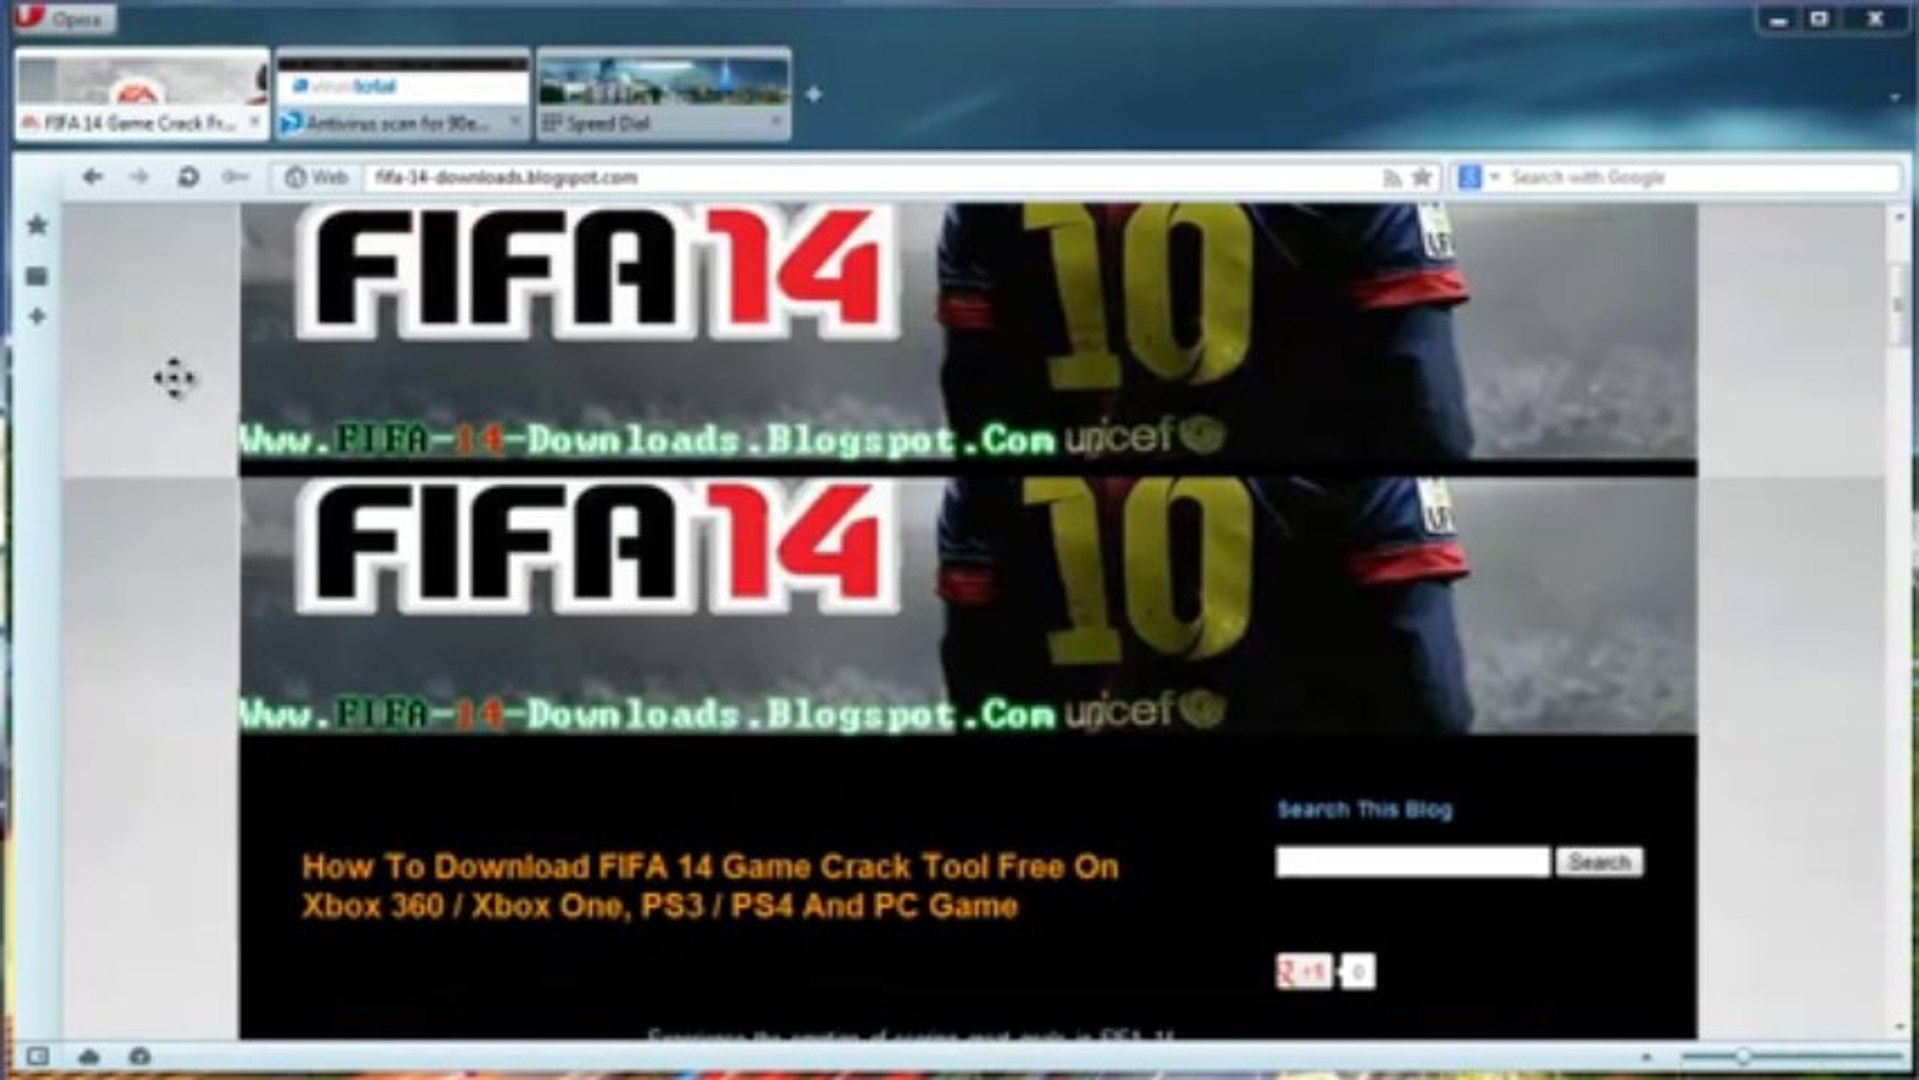The image size is (1919, 1080).
Task: Expand the closed tabs list arrow
Action: (x=1894, y=97)
